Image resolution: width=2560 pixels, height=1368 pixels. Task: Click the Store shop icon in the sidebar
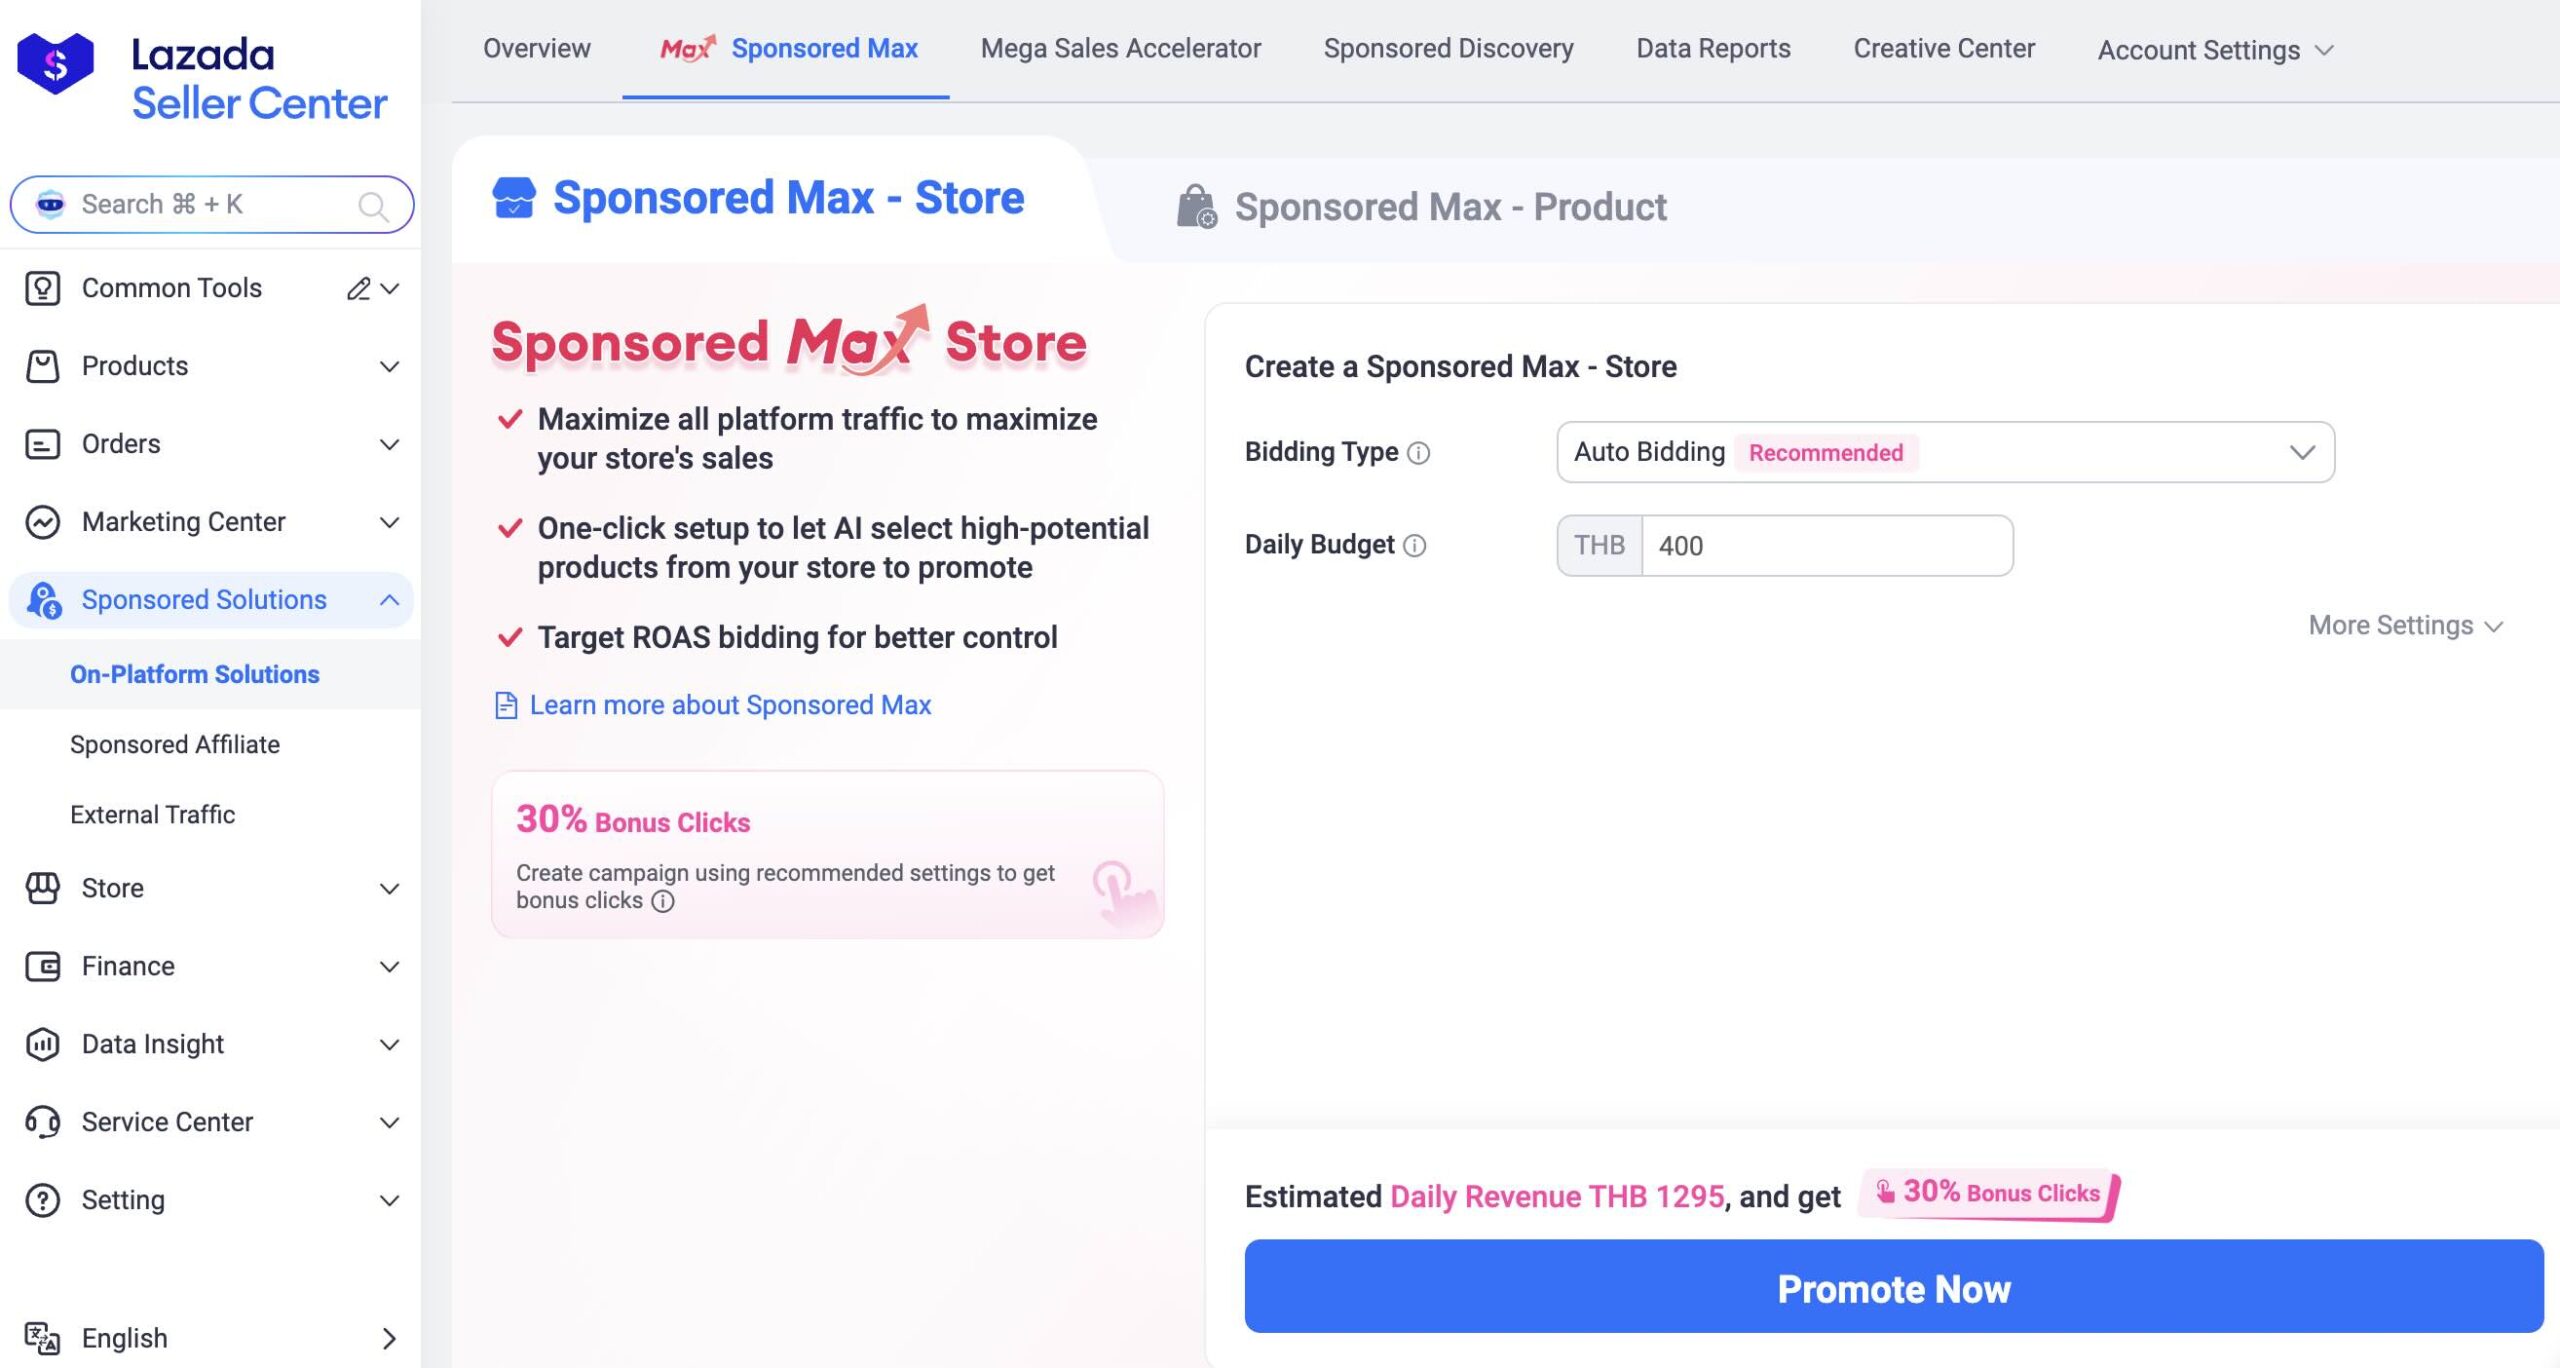tap(42, 888)
